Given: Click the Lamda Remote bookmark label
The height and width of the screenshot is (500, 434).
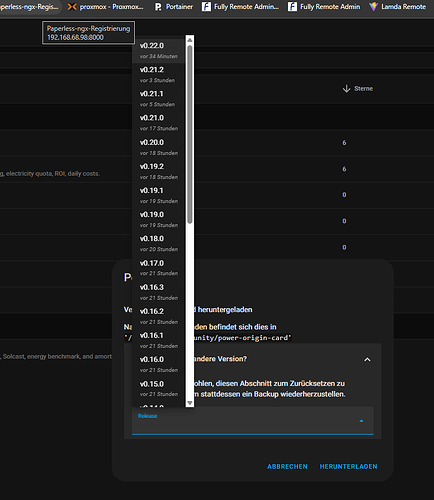Looking at the screenshot, I should (x=403, y=6).
